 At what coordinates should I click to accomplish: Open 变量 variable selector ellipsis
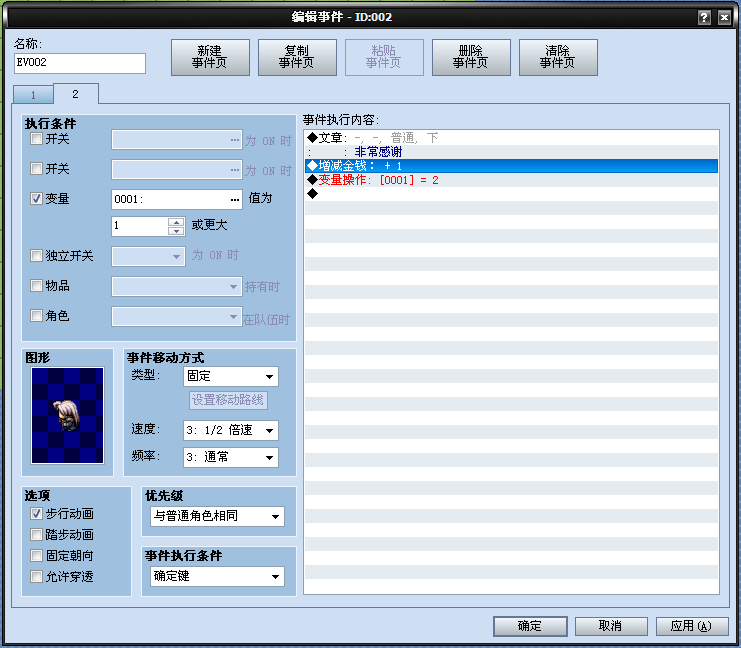235,199
